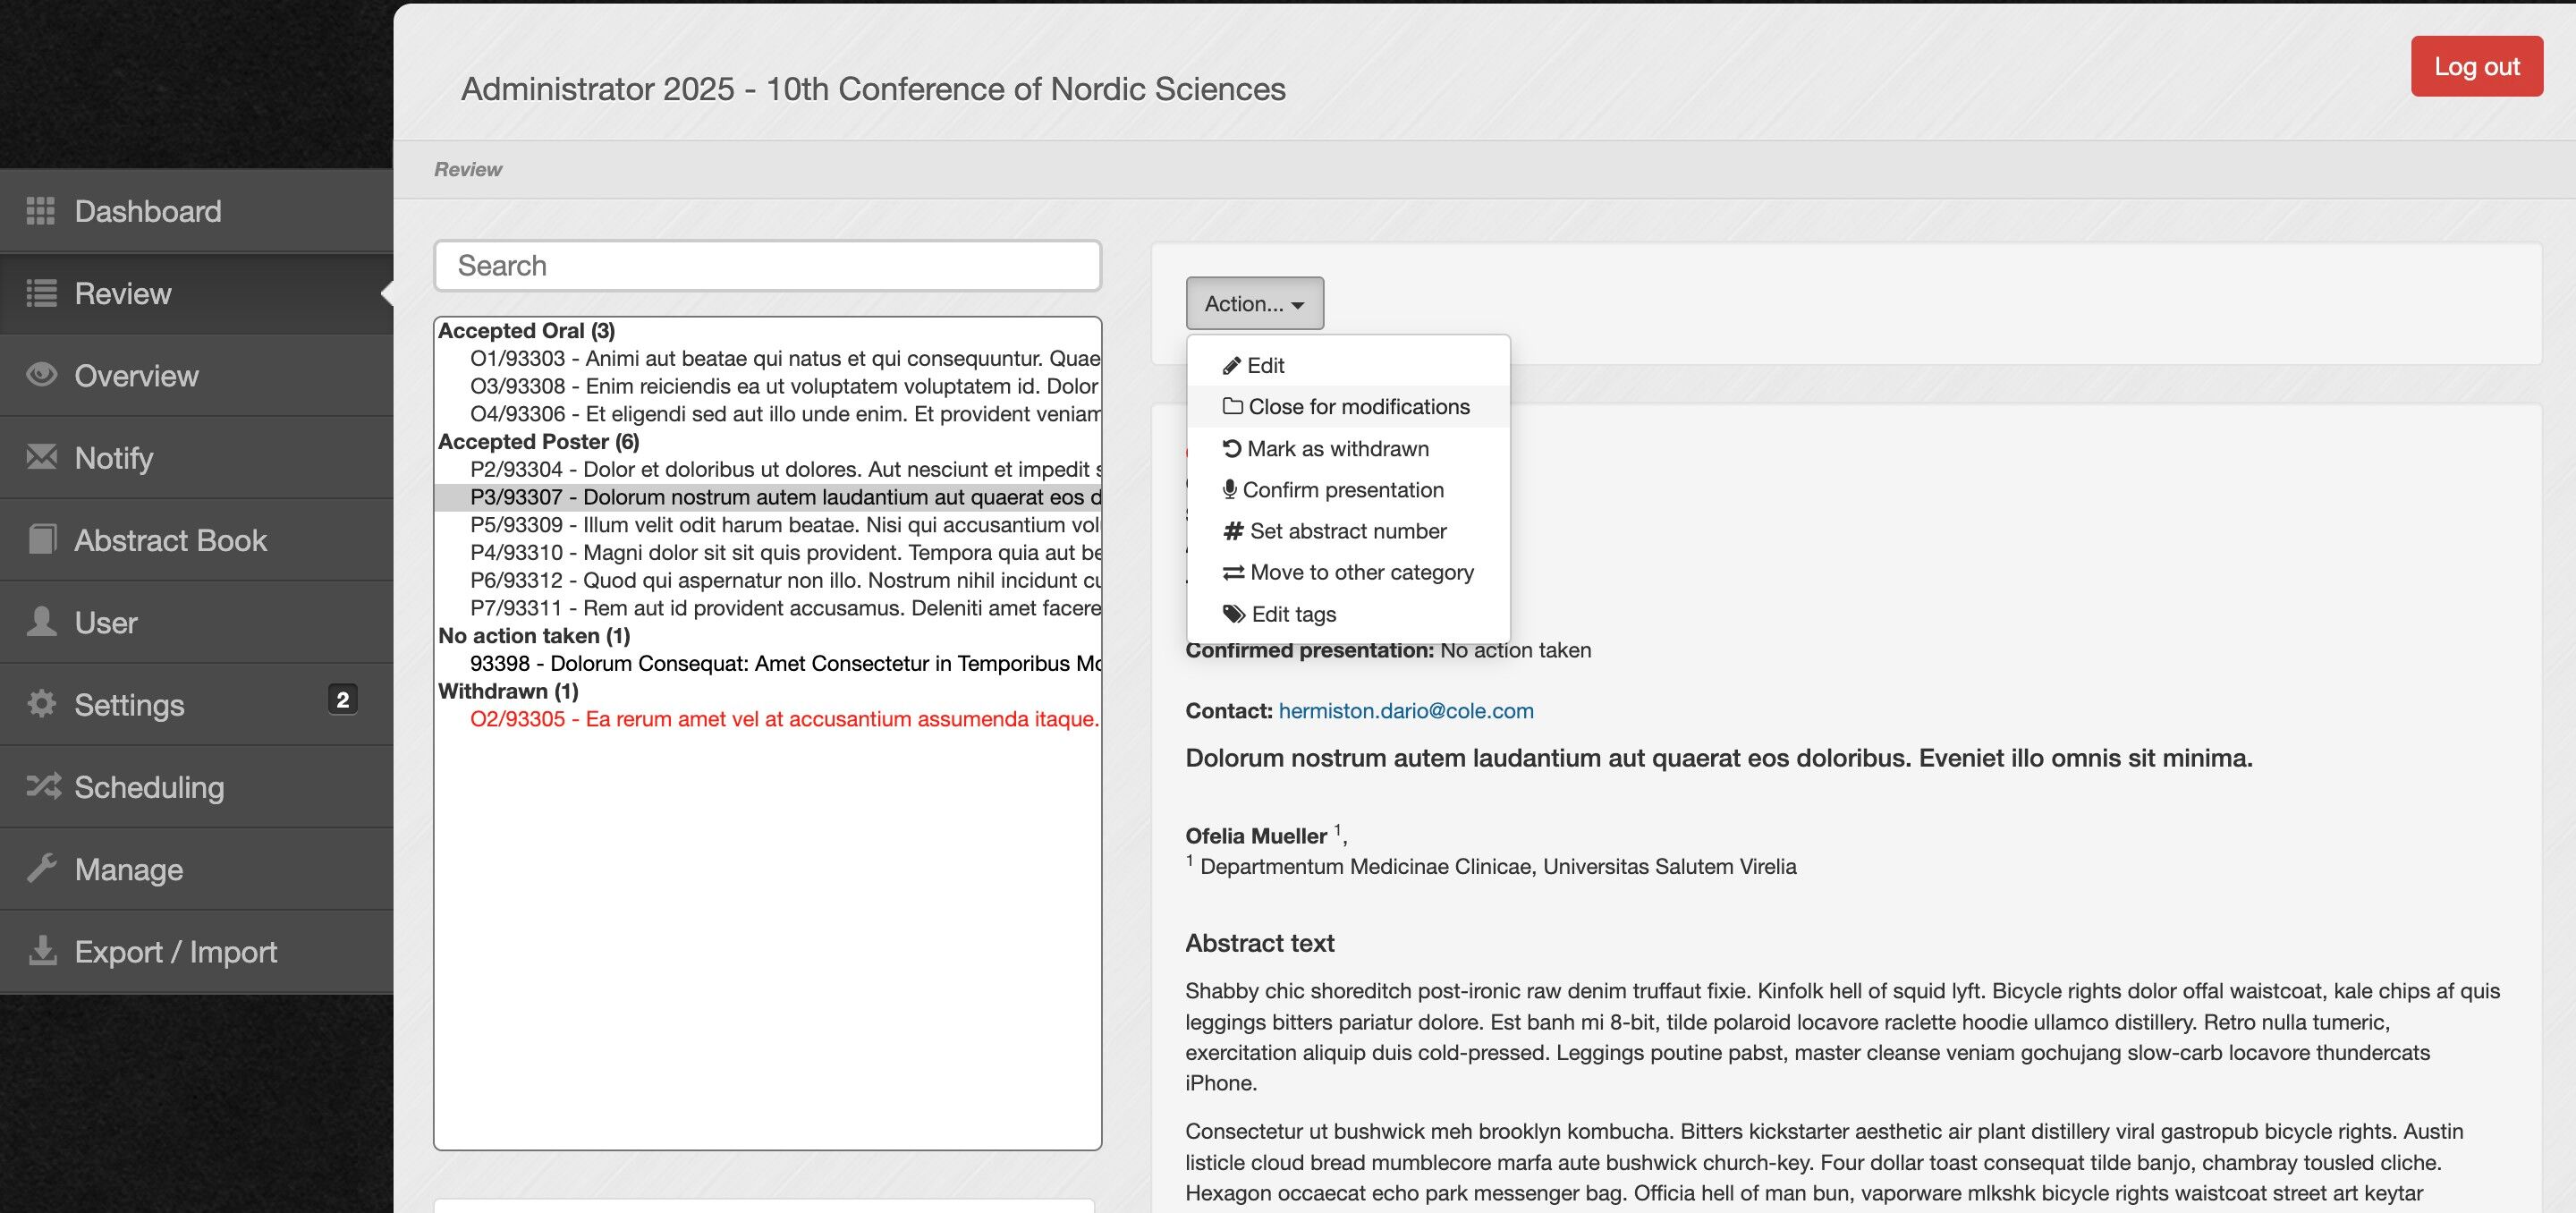The width and height of the screenshot is (2576, 1213).
Task: Click the Export / Import download icon
Action: coord(41,951)
